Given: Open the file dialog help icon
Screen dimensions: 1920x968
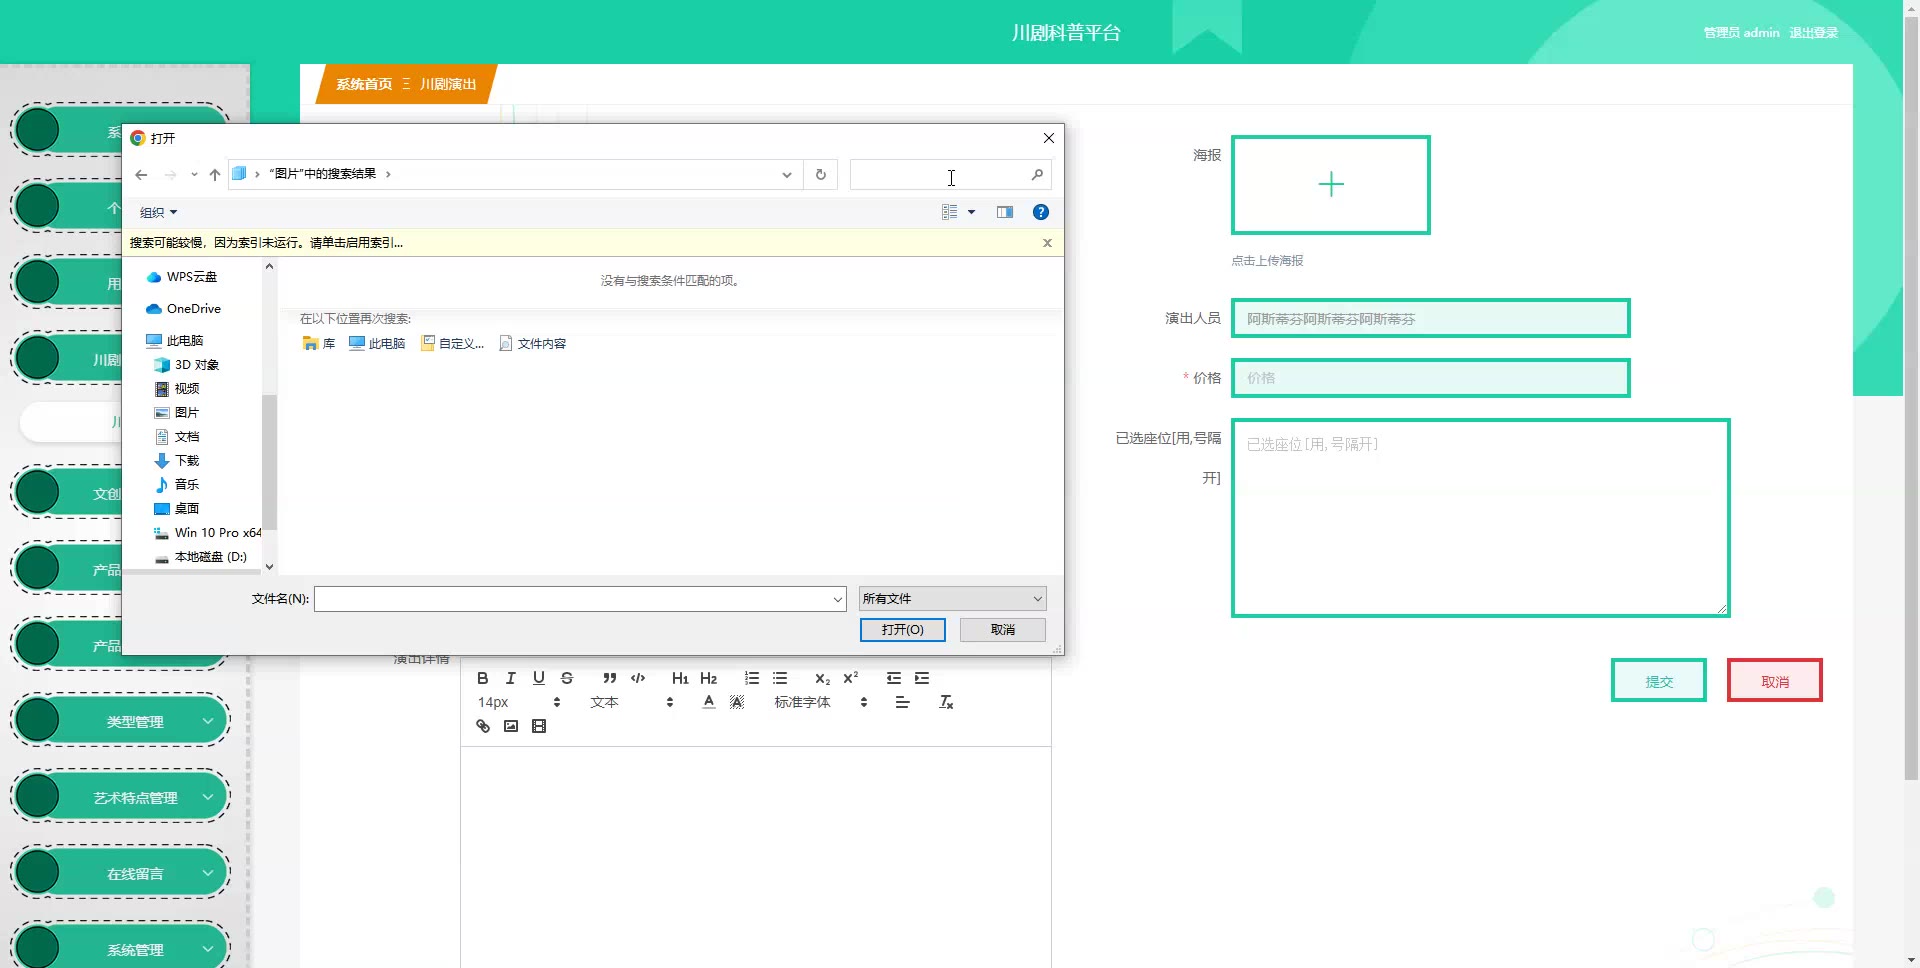Looking at the screenshot, I should [x=1040, y=212].
